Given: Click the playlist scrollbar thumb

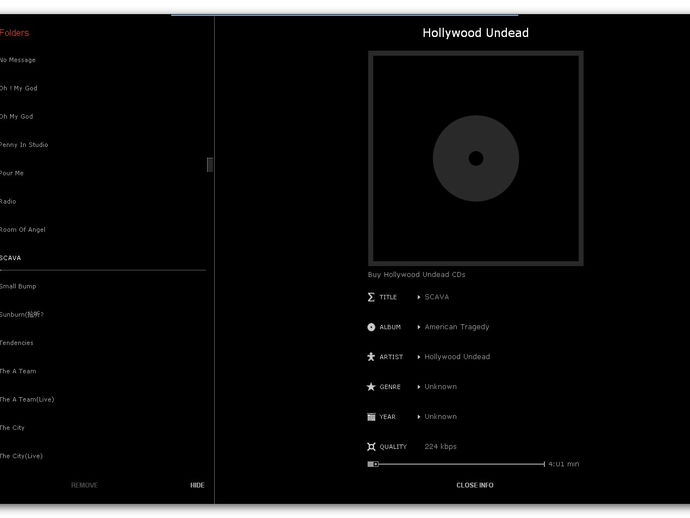Looking at the screenshot, I should click(x=210, y=165).
